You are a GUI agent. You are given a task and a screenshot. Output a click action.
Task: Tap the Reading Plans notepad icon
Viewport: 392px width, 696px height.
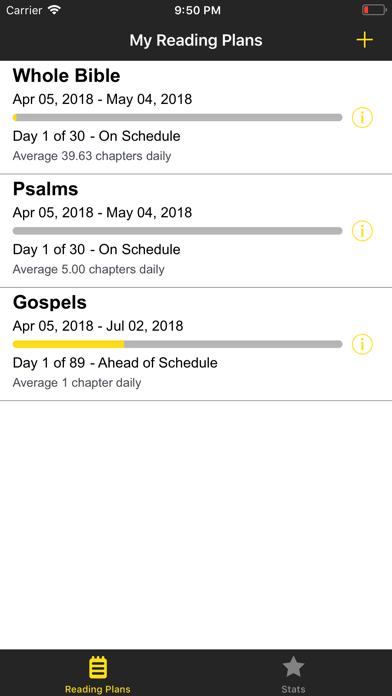(x=98, y=667)
